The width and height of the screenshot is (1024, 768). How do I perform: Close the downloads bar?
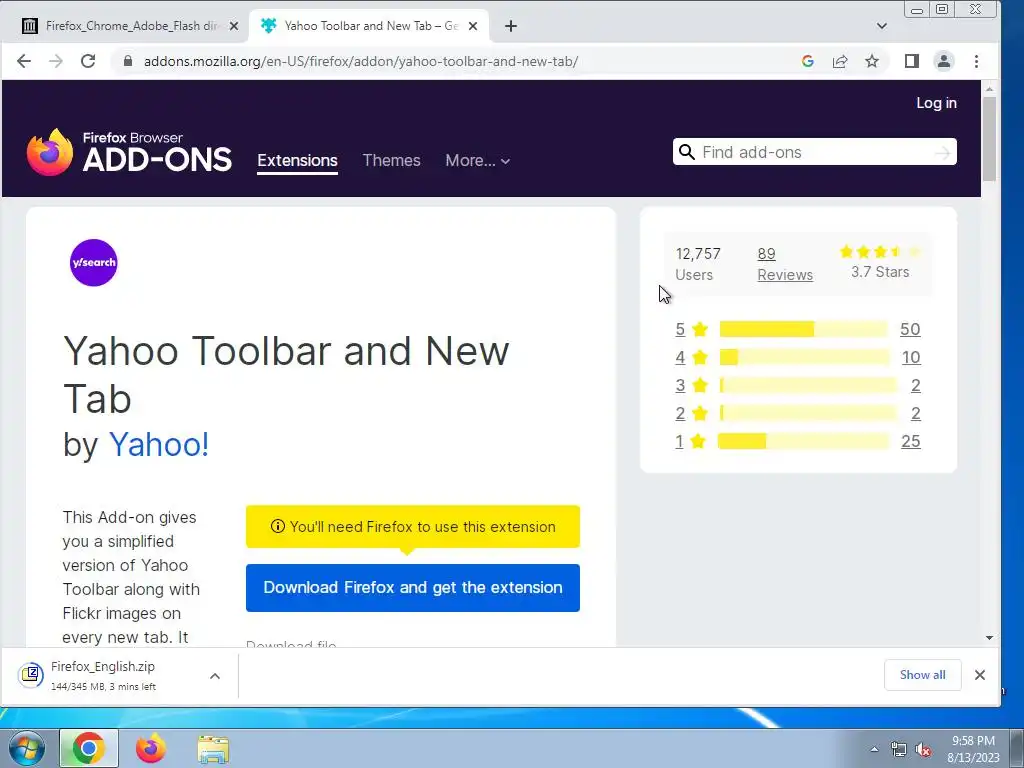[980, 675]
